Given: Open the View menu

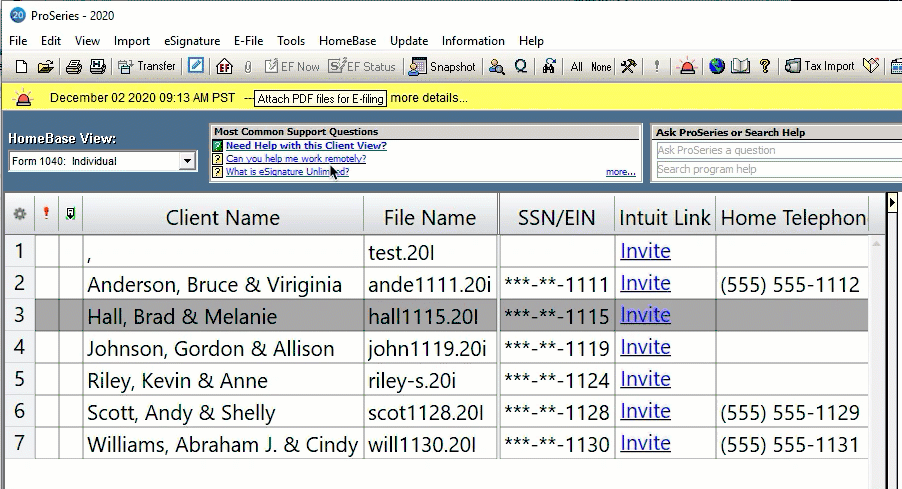Looking at the screenshot, I should 87,41.
